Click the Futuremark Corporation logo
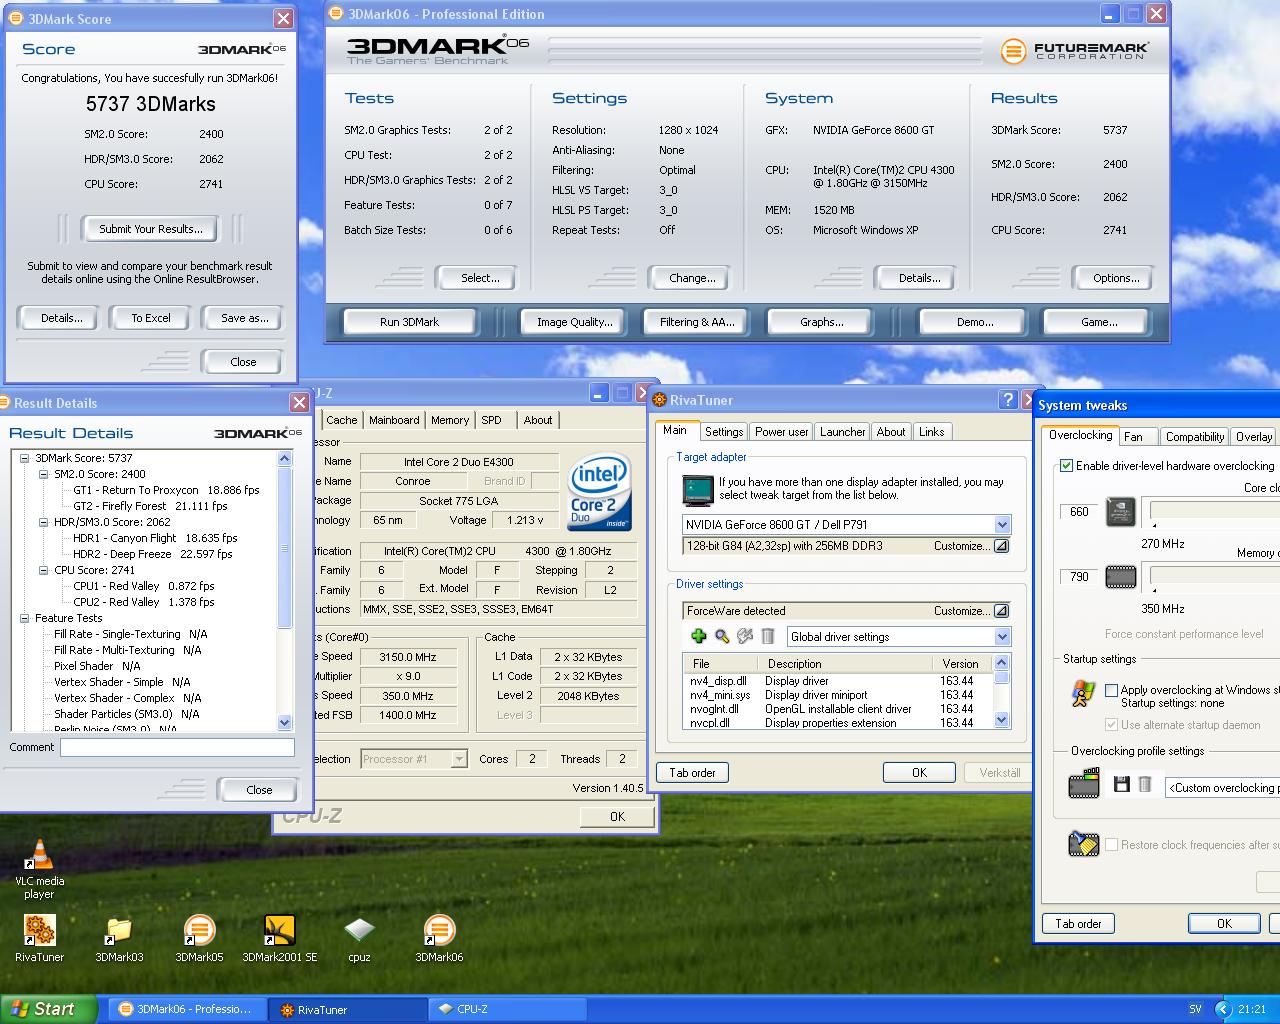 click(x=1075, y=50)
